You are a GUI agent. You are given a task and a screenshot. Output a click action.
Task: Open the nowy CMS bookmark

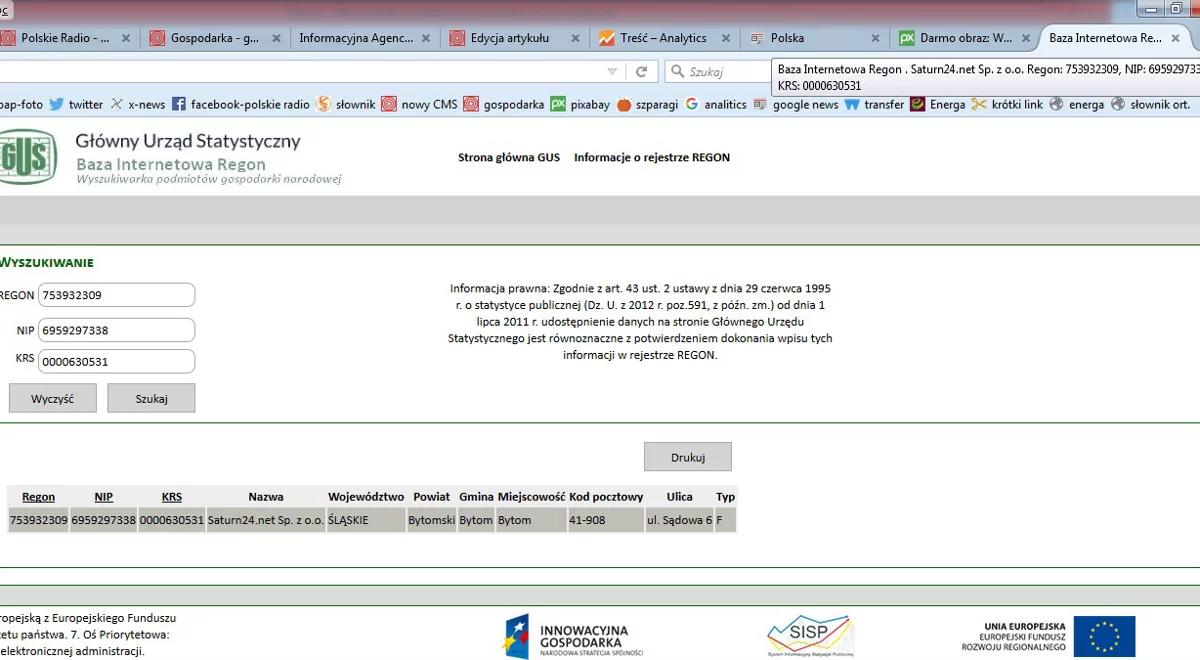[x=420, y=104]
